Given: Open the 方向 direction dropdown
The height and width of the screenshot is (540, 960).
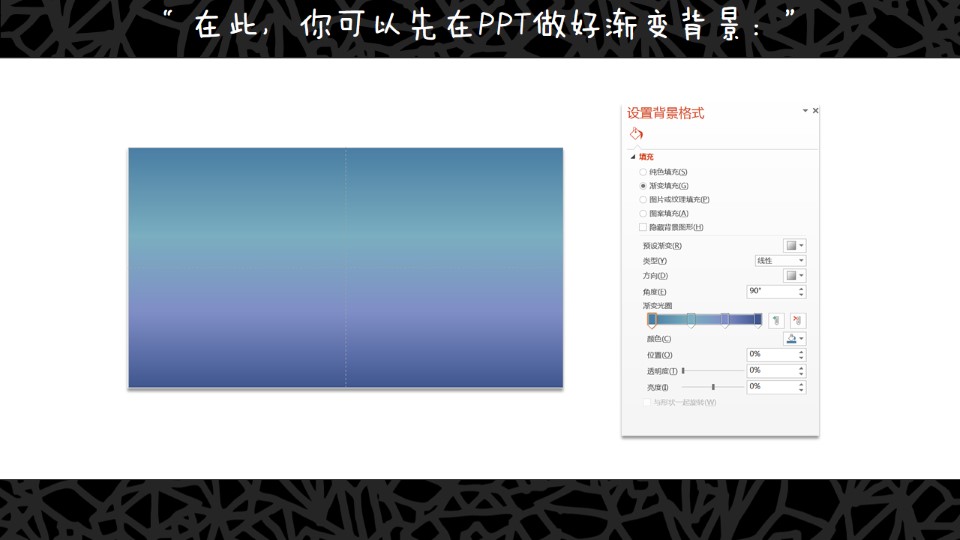Looking at the screenshot, I should tap(794, 276).
